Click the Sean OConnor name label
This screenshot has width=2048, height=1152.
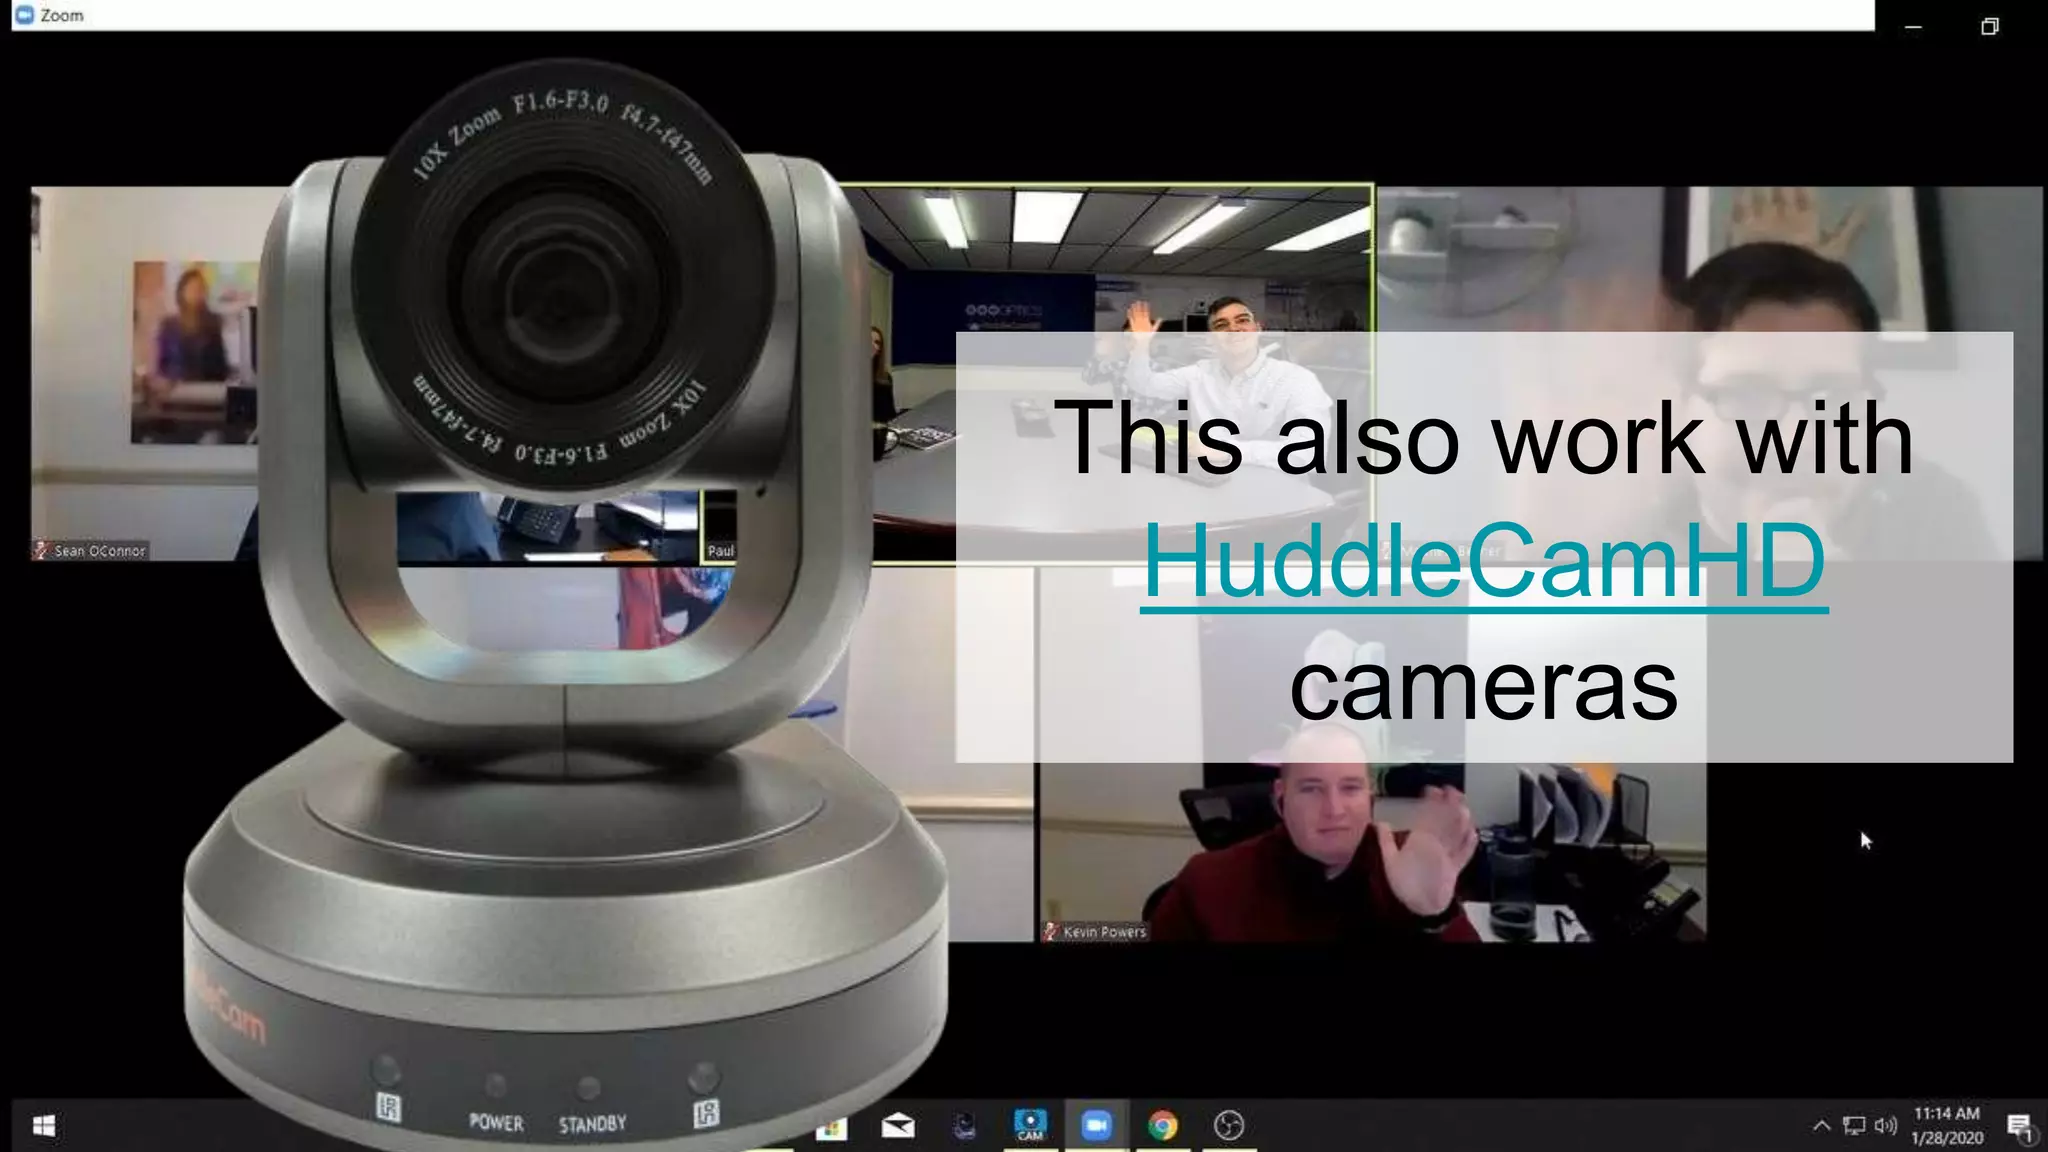[x=91, y=551]
